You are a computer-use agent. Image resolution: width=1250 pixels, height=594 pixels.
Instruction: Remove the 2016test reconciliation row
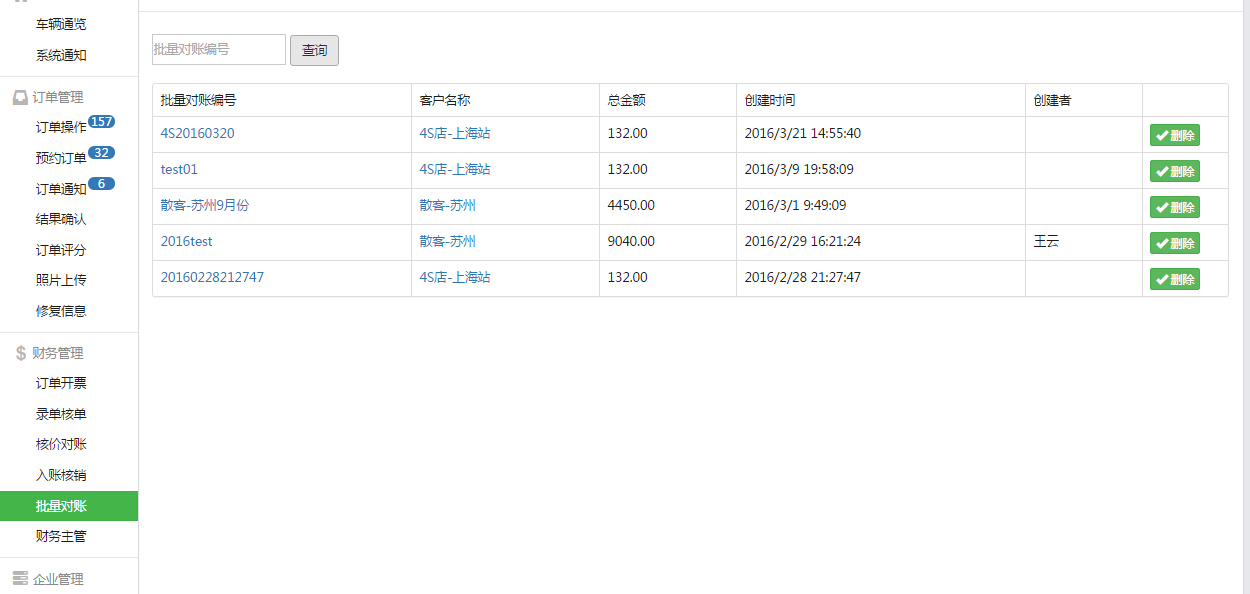coord(1174,244)
